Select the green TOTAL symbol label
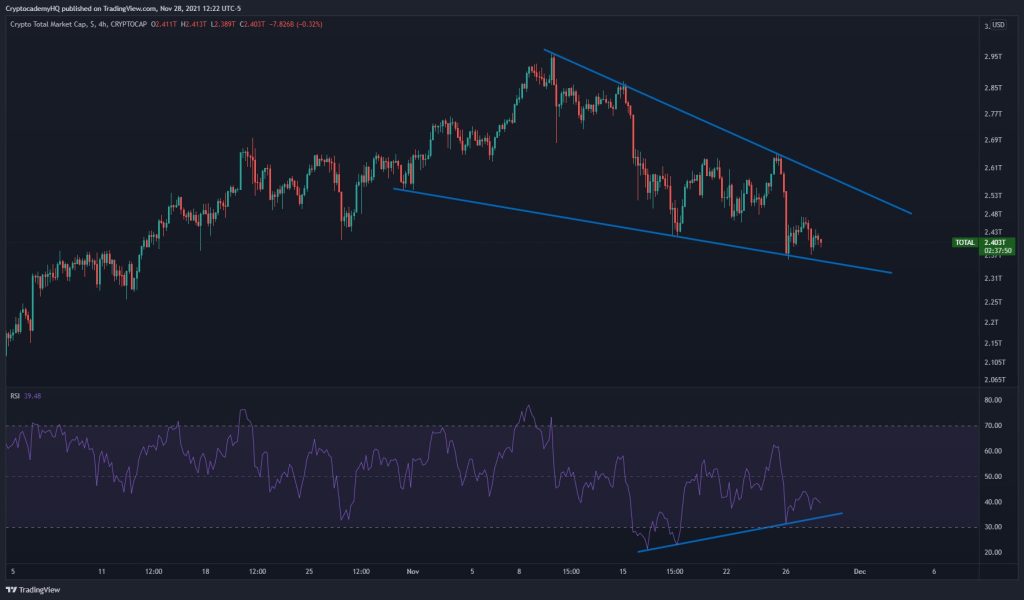 coord(965,242)
